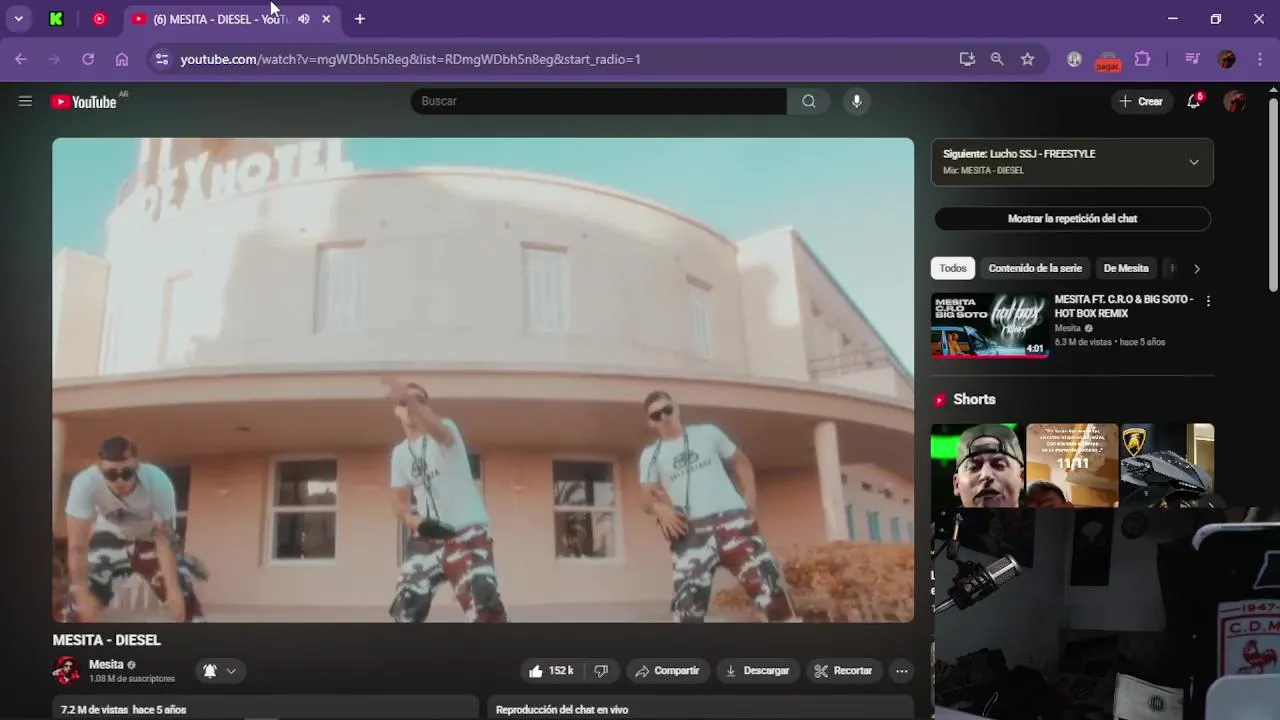
Task: Go back using the browser back arrow
Action: click(21, 59)
